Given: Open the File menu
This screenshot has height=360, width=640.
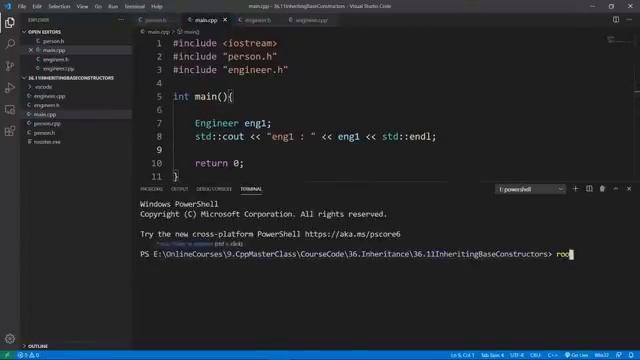Looking at the screenshot, I should click(22, 7).
